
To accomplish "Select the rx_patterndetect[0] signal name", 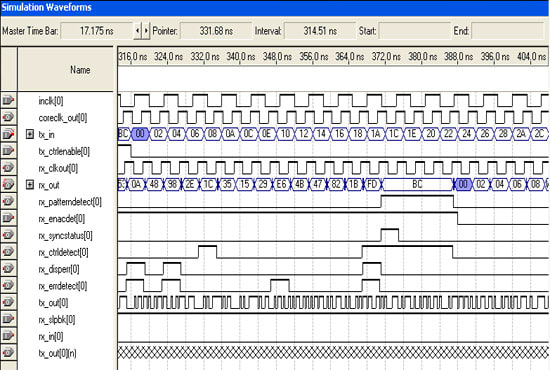I will [x=70, y=202].
